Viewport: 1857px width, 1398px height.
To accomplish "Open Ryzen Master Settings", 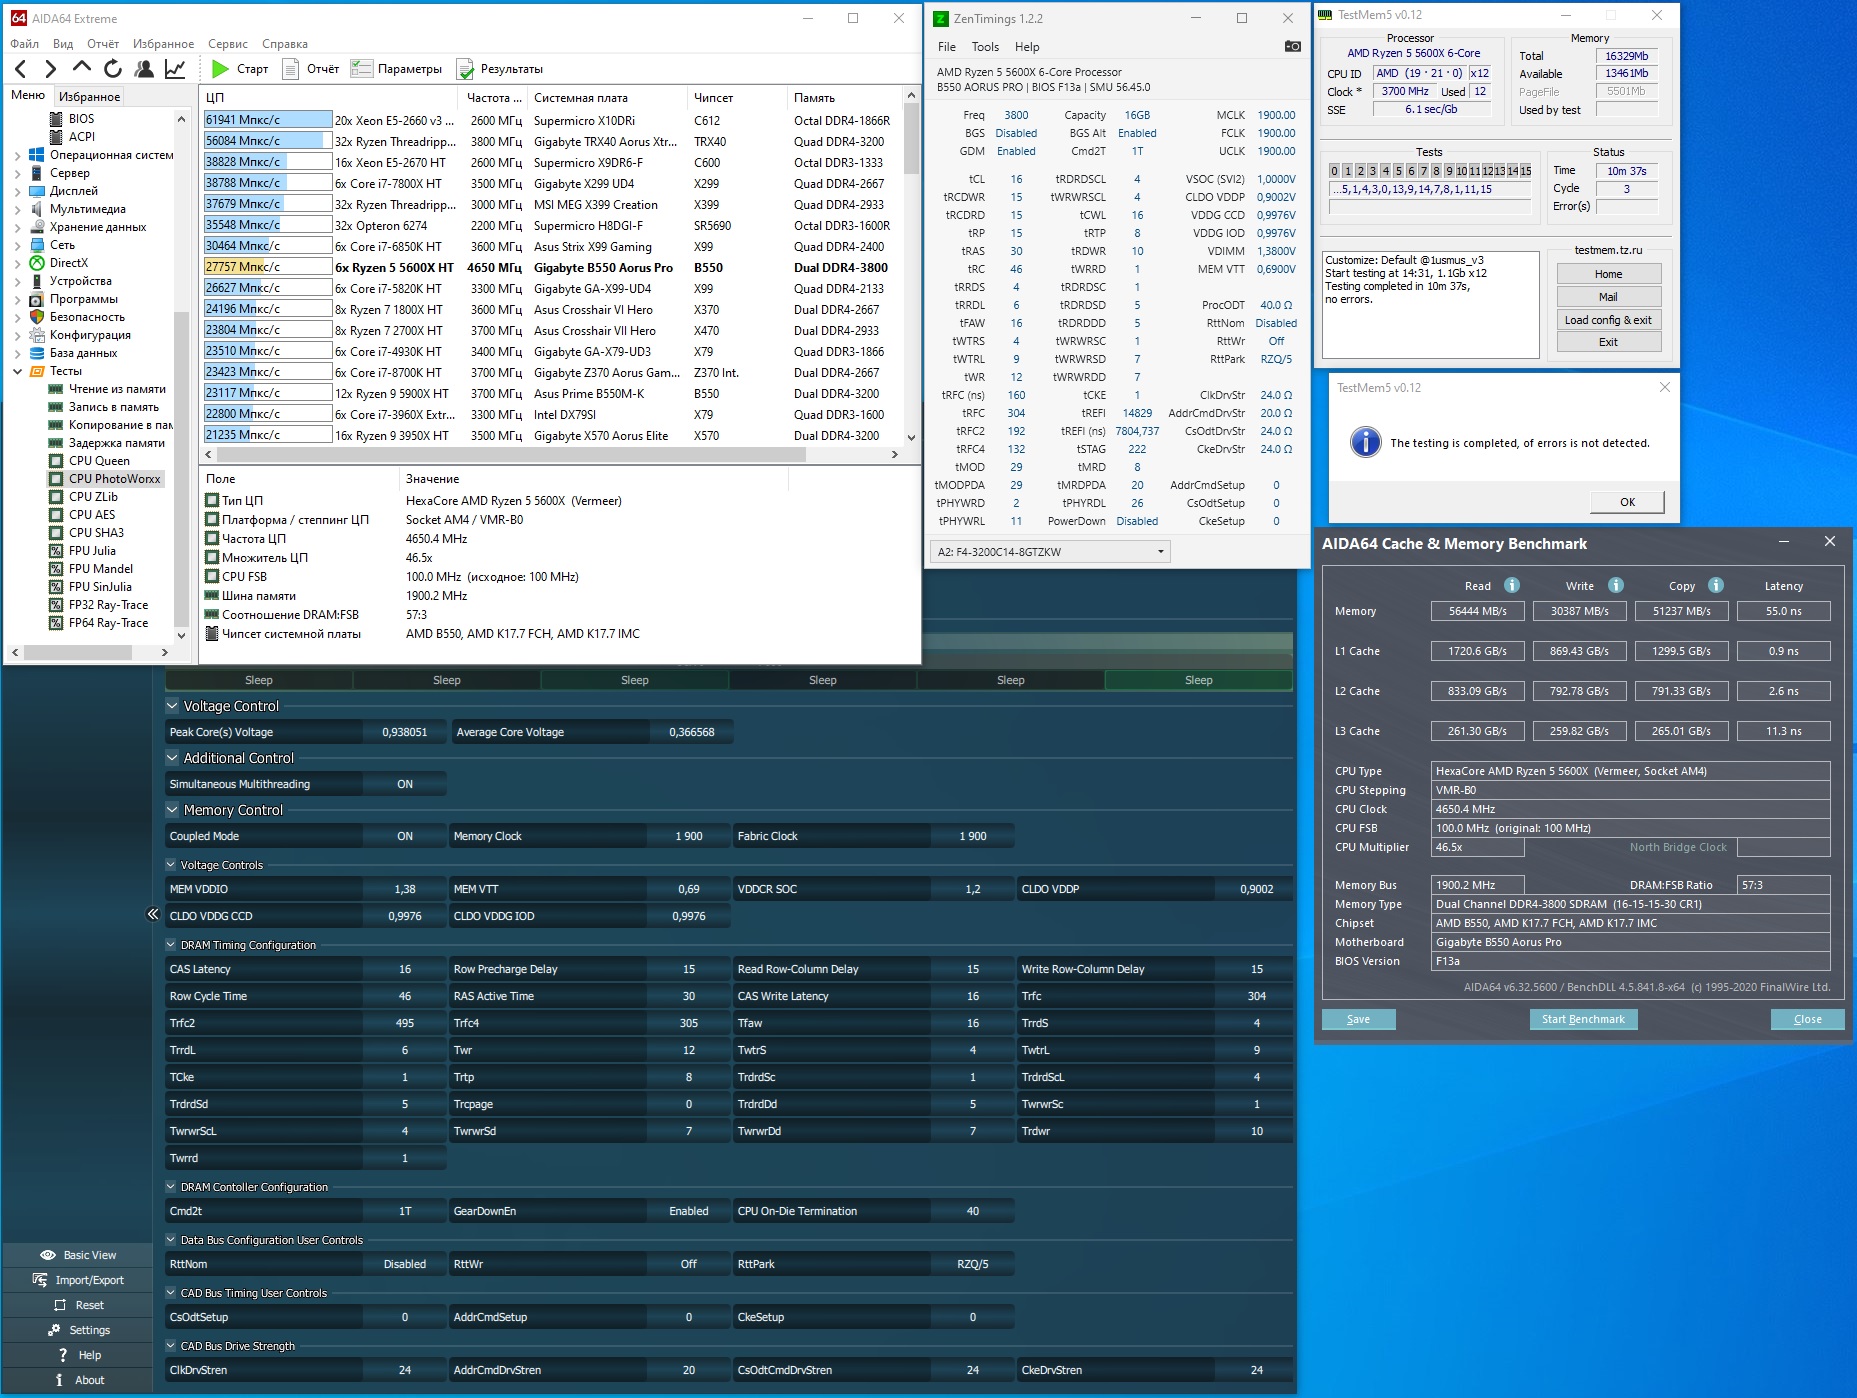I will tap(78, 1330).
